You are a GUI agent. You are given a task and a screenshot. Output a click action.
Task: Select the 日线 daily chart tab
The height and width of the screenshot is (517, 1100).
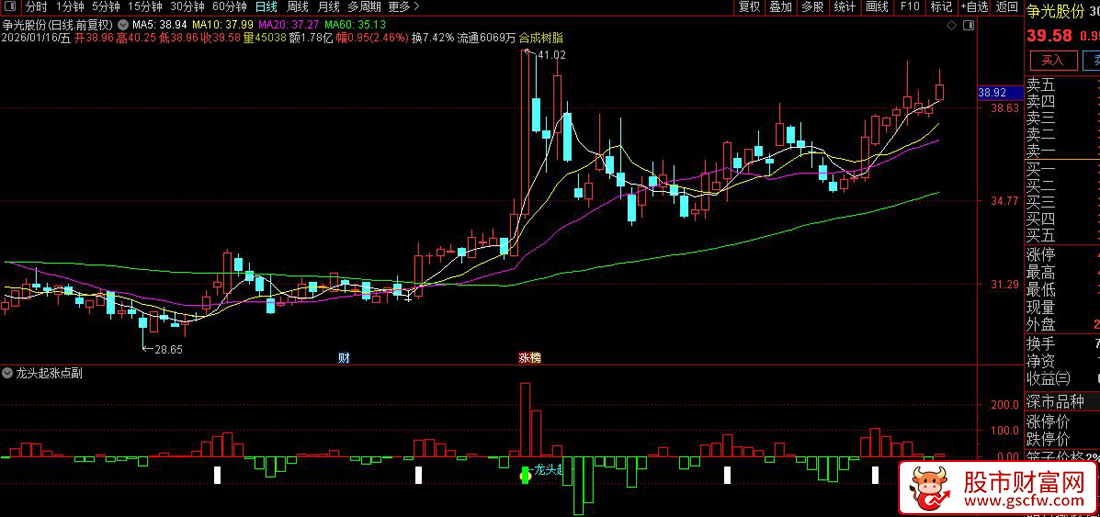266,7
